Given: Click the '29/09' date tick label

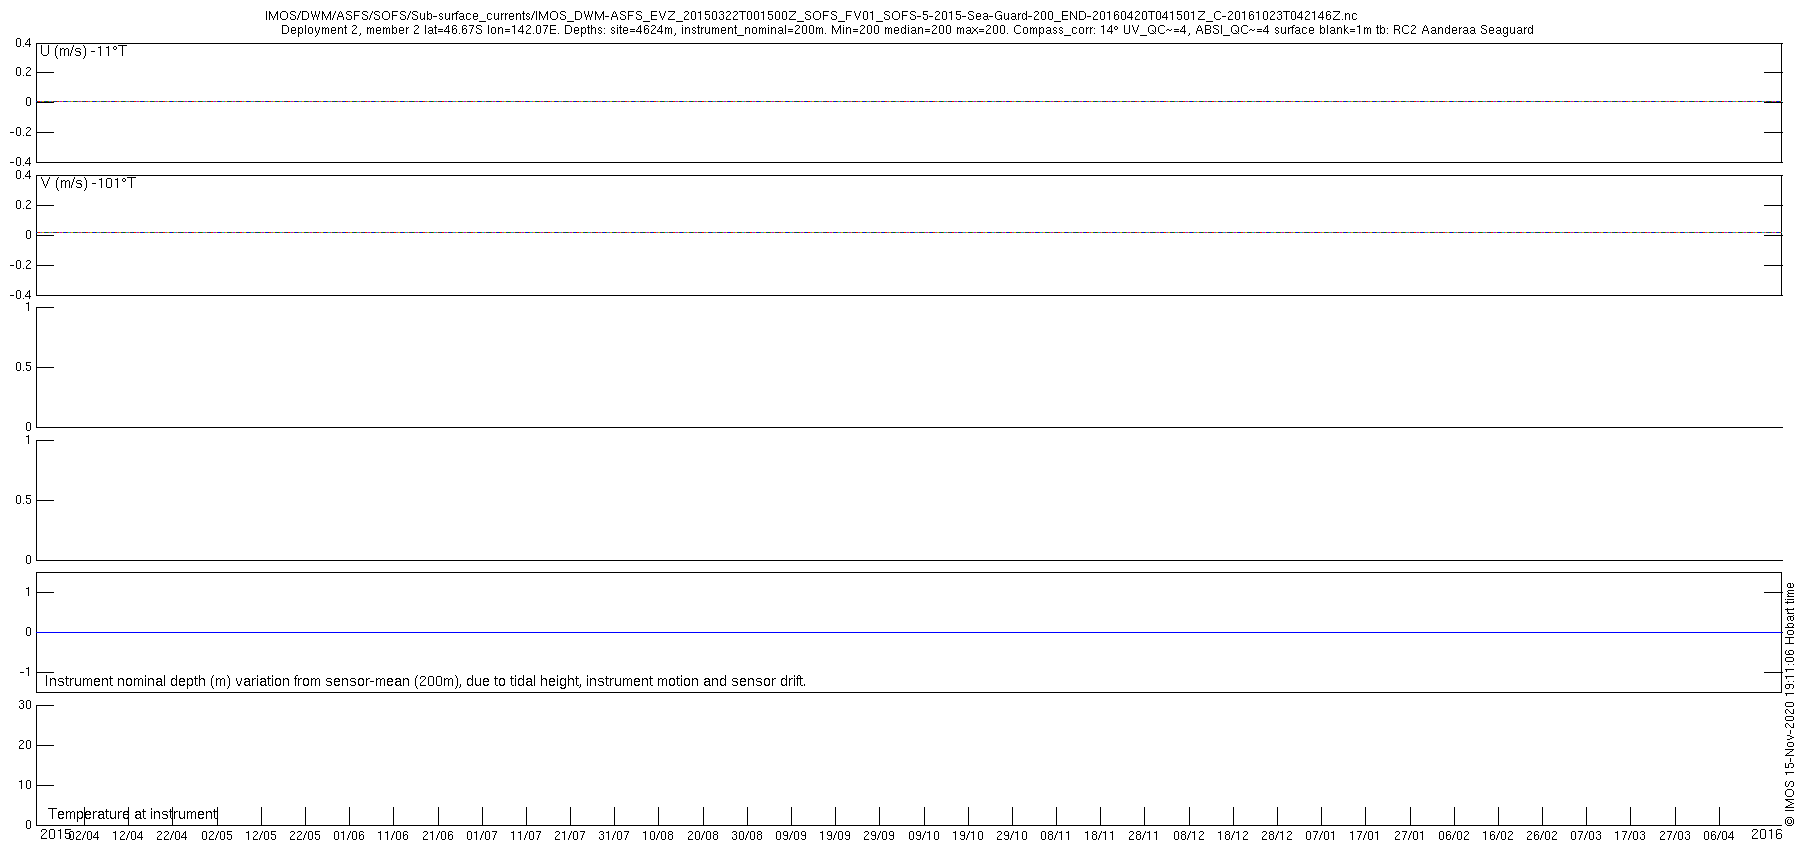Looking at the screenshot, I should tap(879, 836).
